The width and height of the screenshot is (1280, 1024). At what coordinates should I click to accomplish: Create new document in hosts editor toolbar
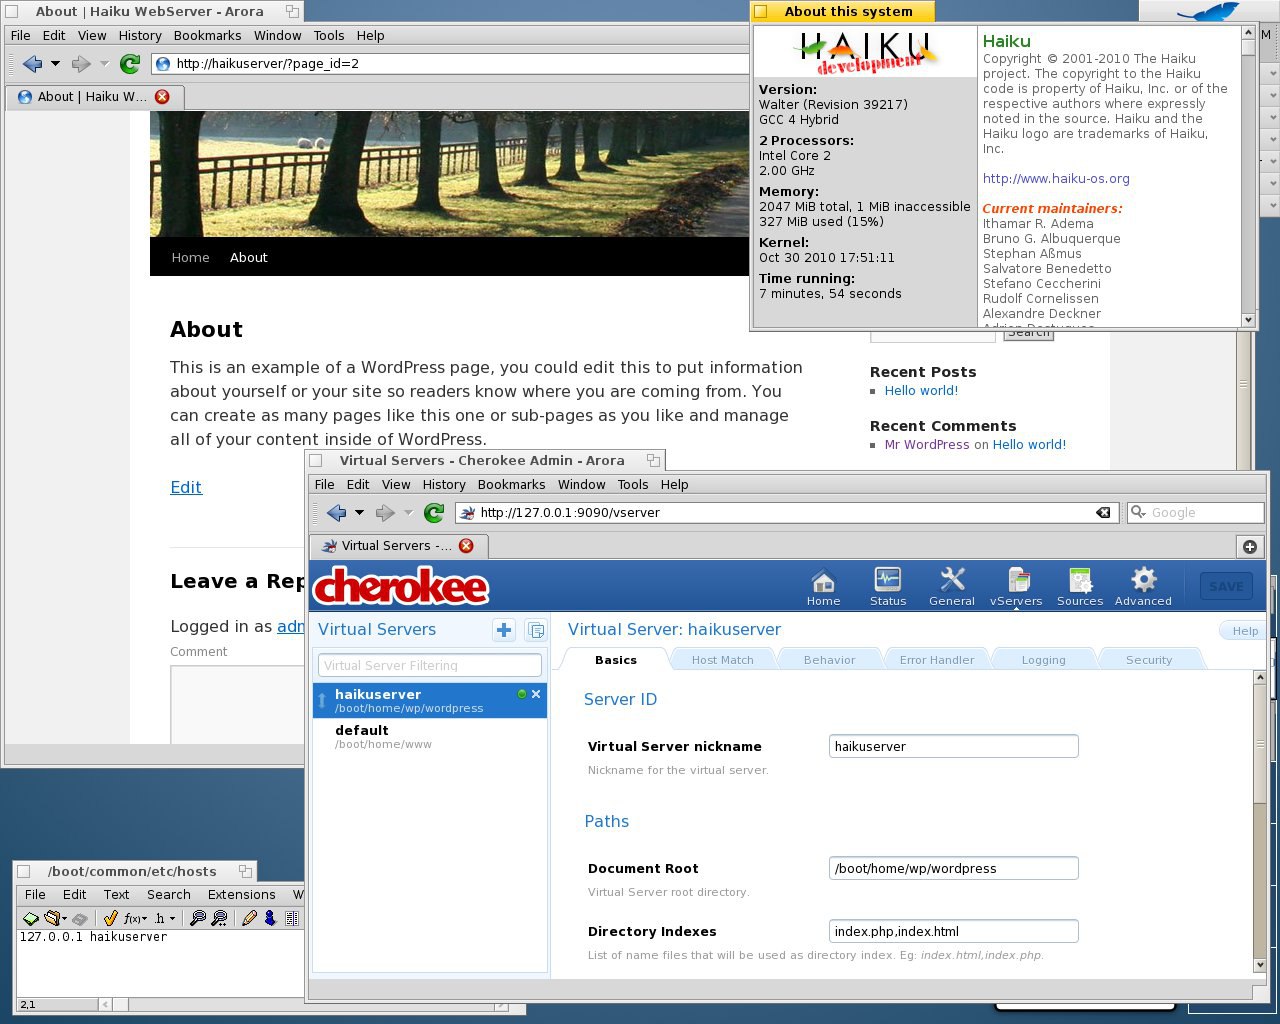pyautogui.click(x=30, y=918)
